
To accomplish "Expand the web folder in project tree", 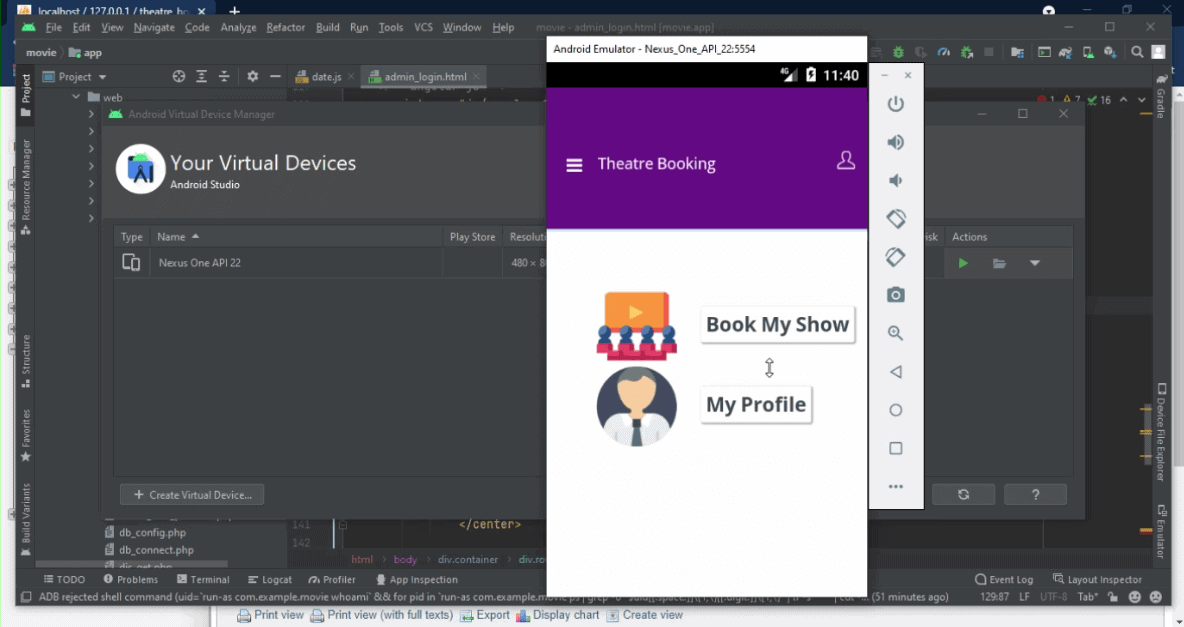I will coord(76,98).
